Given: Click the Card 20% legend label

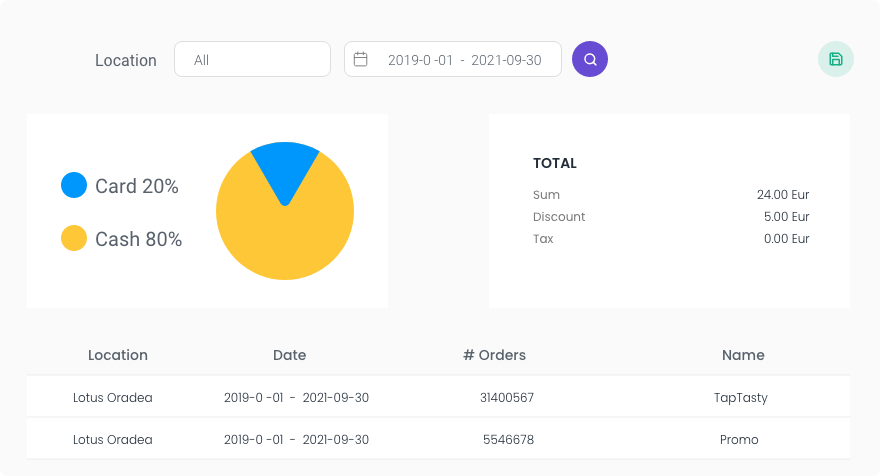Looking at the screenshot, I should click(137, 186).
